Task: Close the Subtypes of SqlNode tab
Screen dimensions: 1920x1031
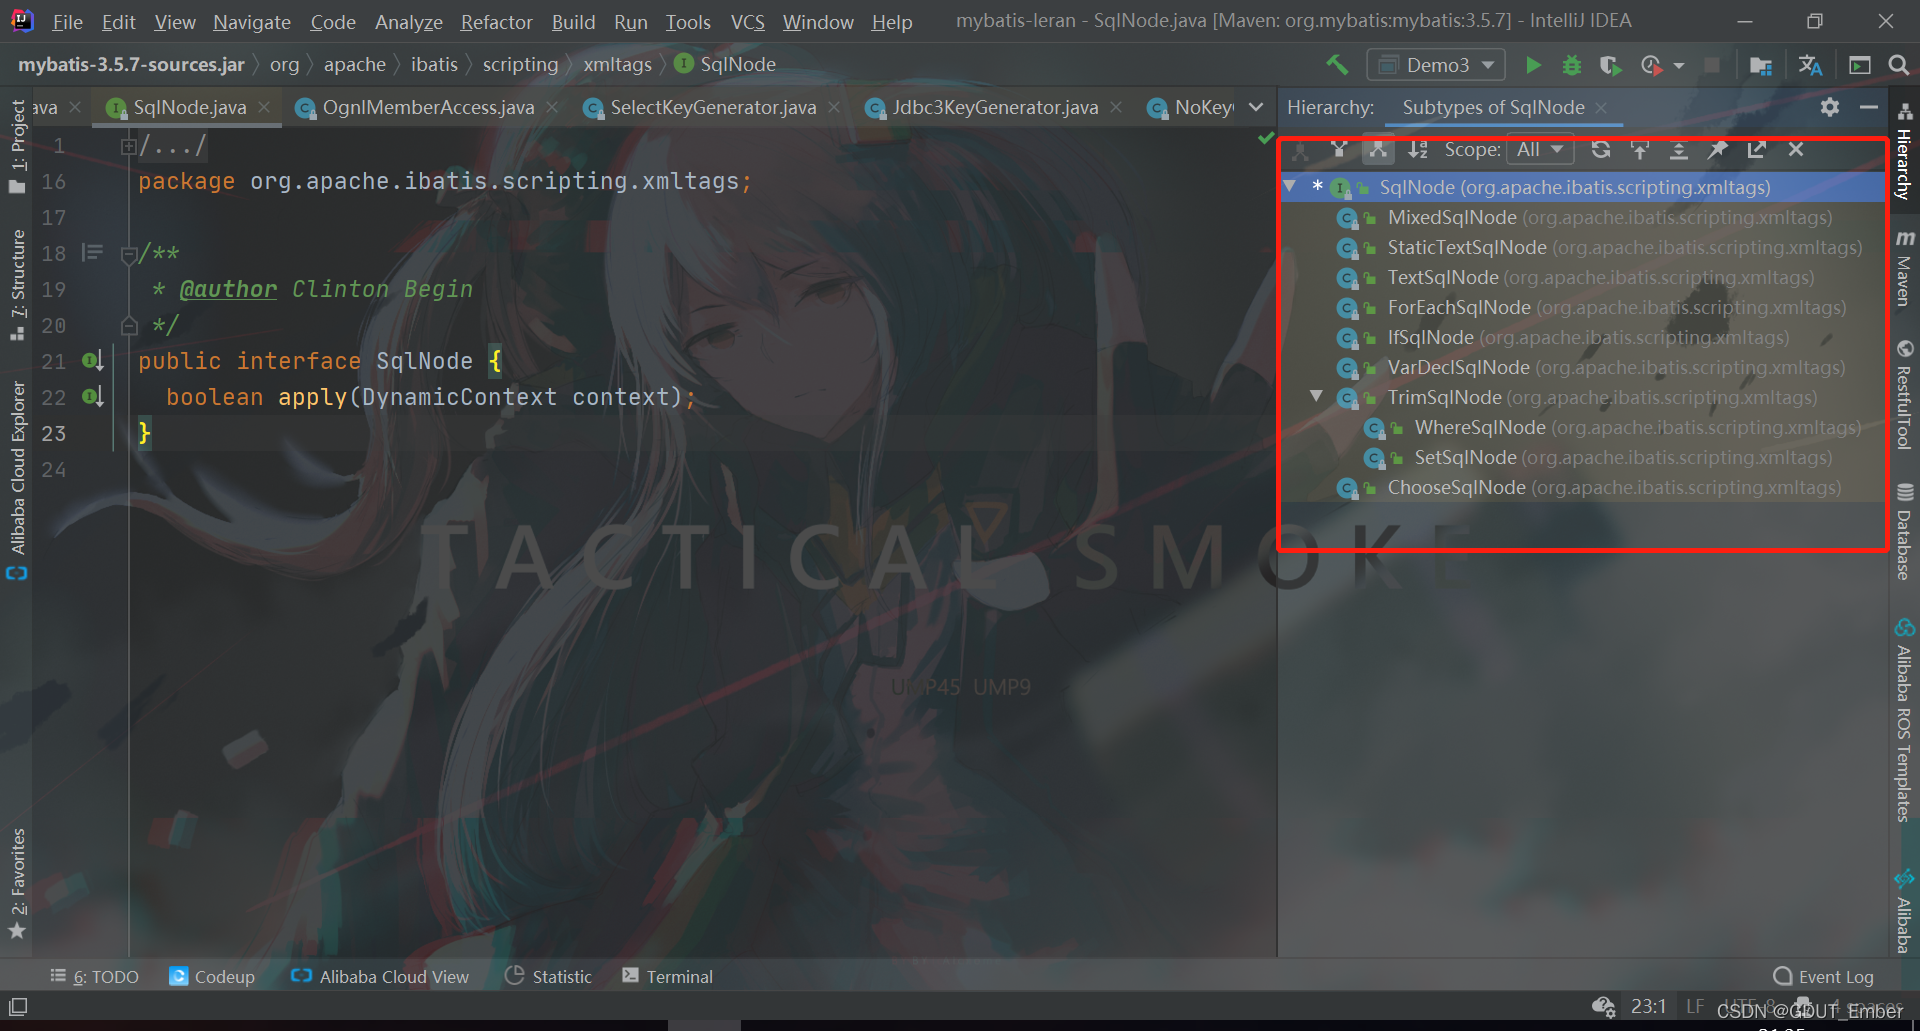Action: (x=1601, y=107)
